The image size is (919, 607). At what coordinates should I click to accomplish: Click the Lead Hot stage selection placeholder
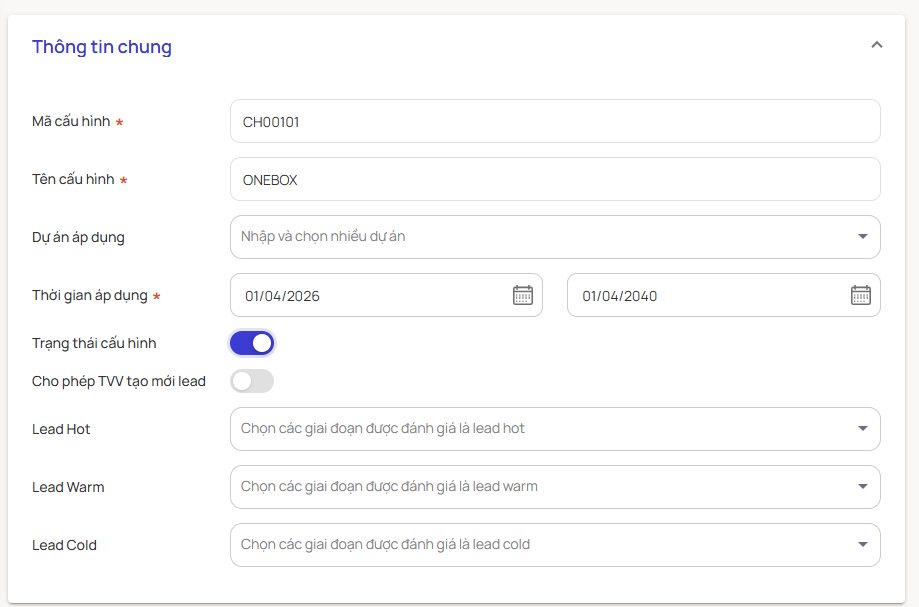point(383,429)
